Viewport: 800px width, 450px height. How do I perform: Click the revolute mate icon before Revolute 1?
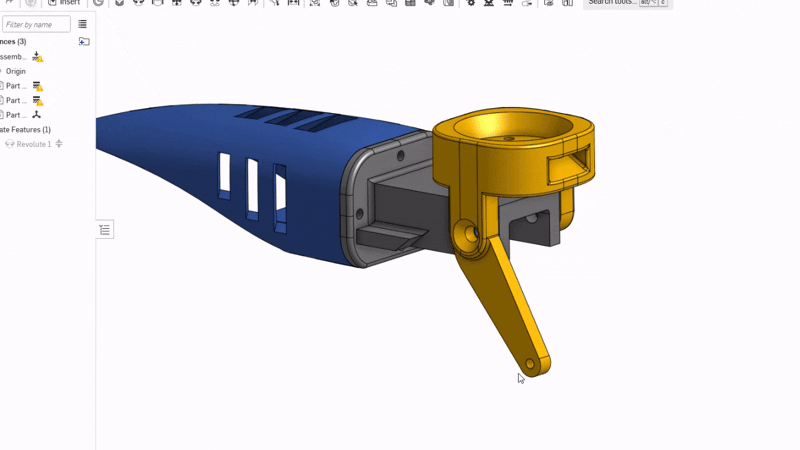[10, 144]
